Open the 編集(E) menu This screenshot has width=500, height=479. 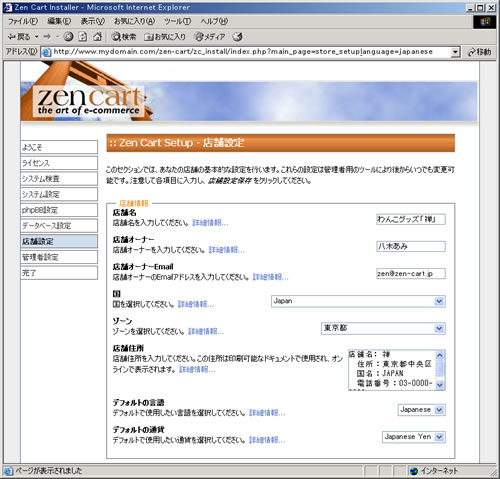[59, 21]
